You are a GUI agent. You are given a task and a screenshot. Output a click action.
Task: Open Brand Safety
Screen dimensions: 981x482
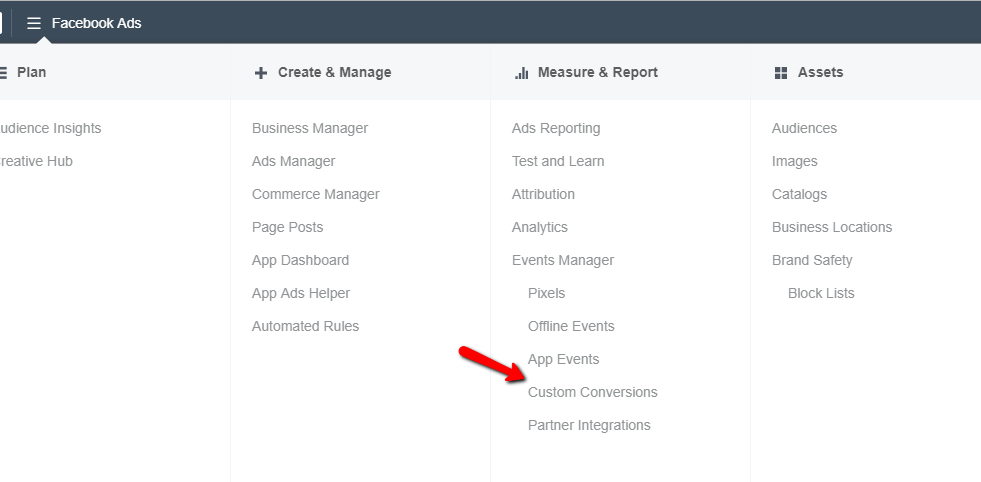(812, 260)
